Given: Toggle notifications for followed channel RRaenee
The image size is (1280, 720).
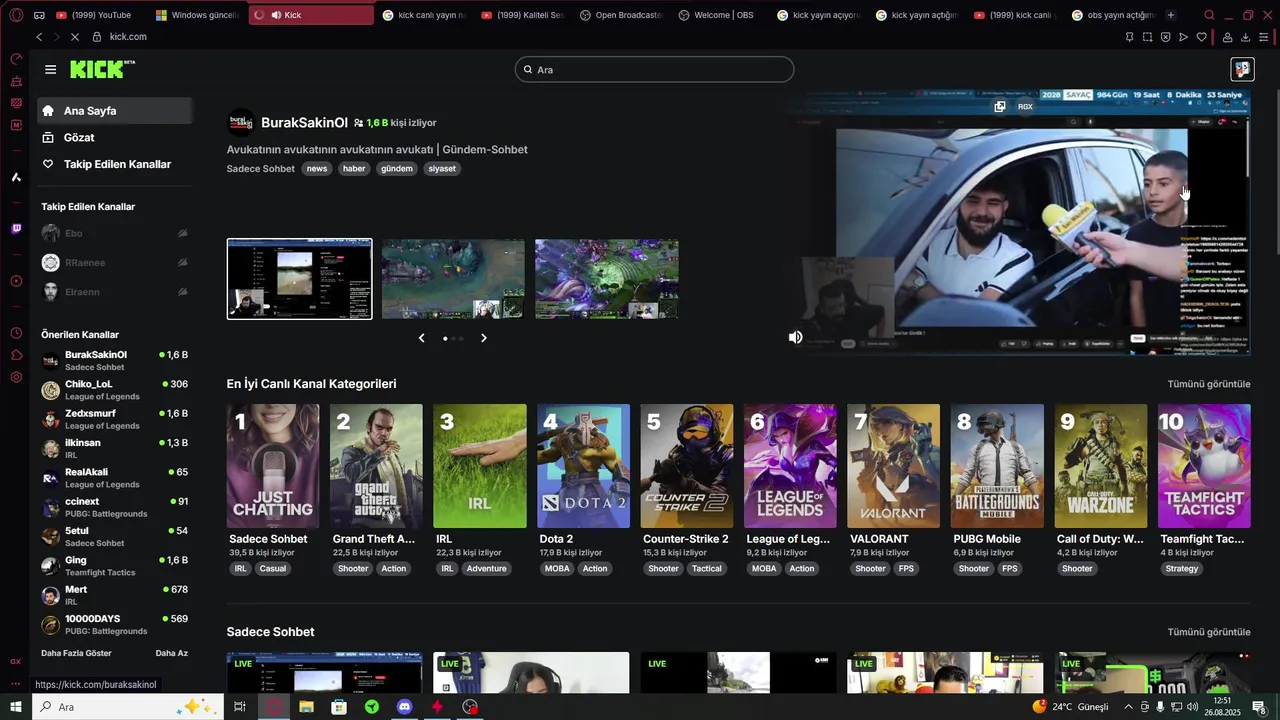Looking at the screenshot, I should point(182,263).
